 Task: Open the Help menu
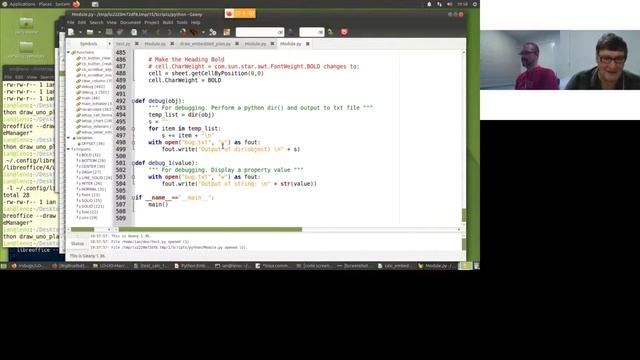[x=196, y=22]
